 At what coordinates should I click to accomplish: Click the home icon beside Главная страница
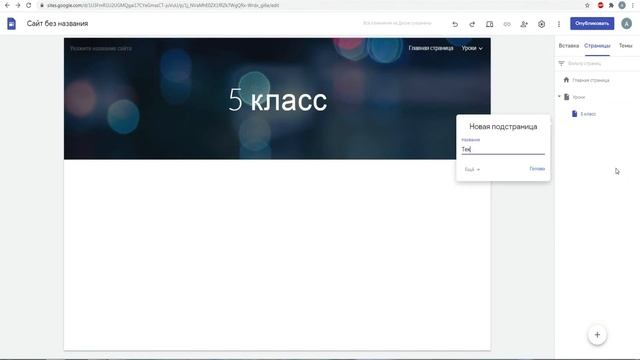(566, 80)
